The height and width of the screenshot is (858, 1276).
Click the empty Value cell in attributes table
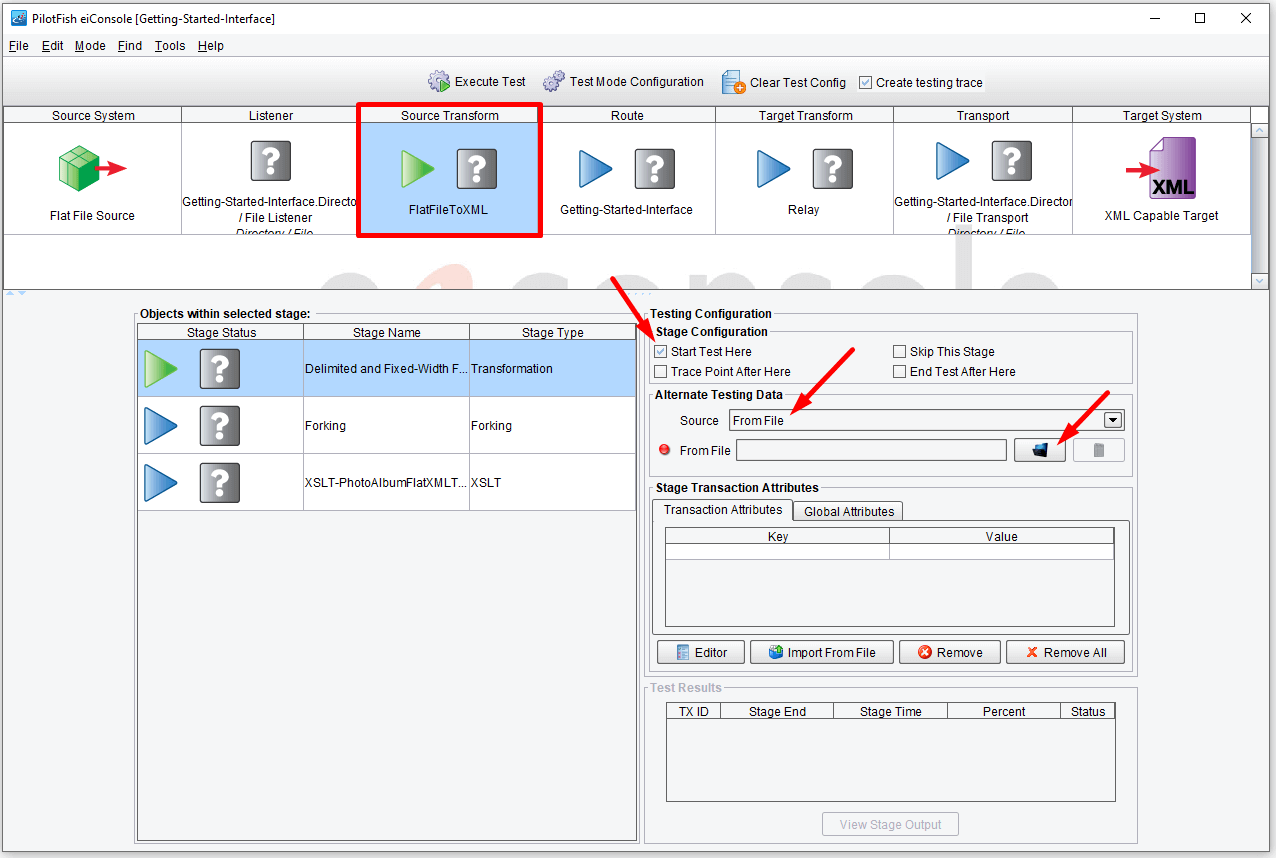pos(1001,552)
